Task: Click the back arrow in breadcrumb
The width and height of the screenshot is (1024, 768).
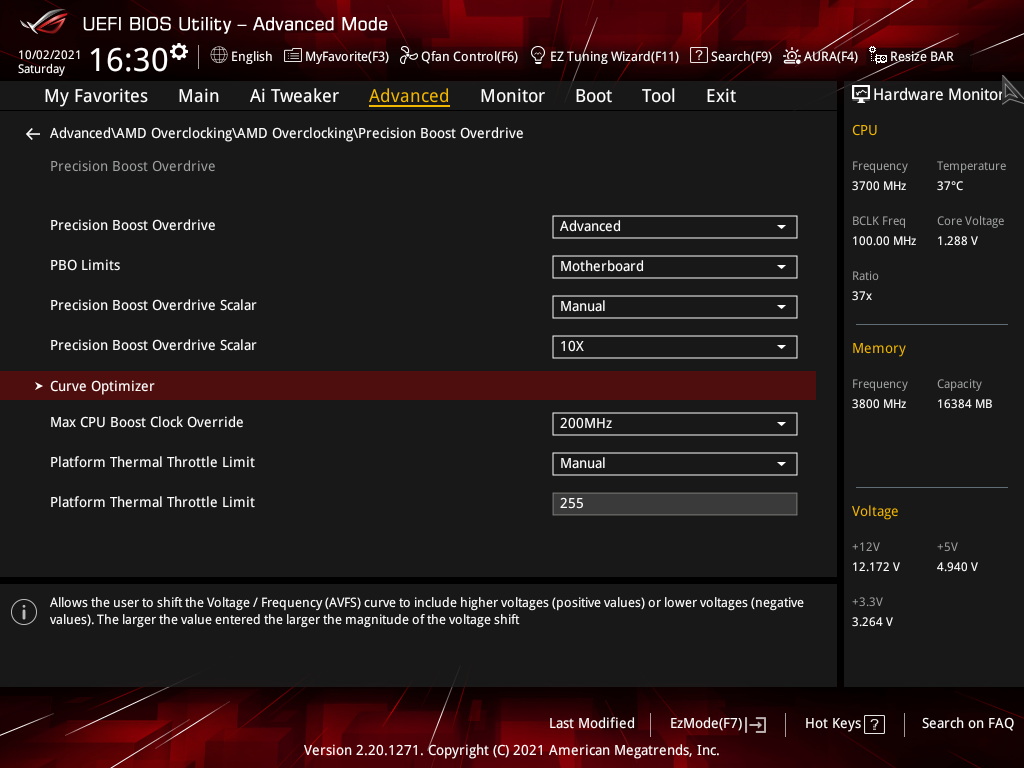Action: coord(33,134)
